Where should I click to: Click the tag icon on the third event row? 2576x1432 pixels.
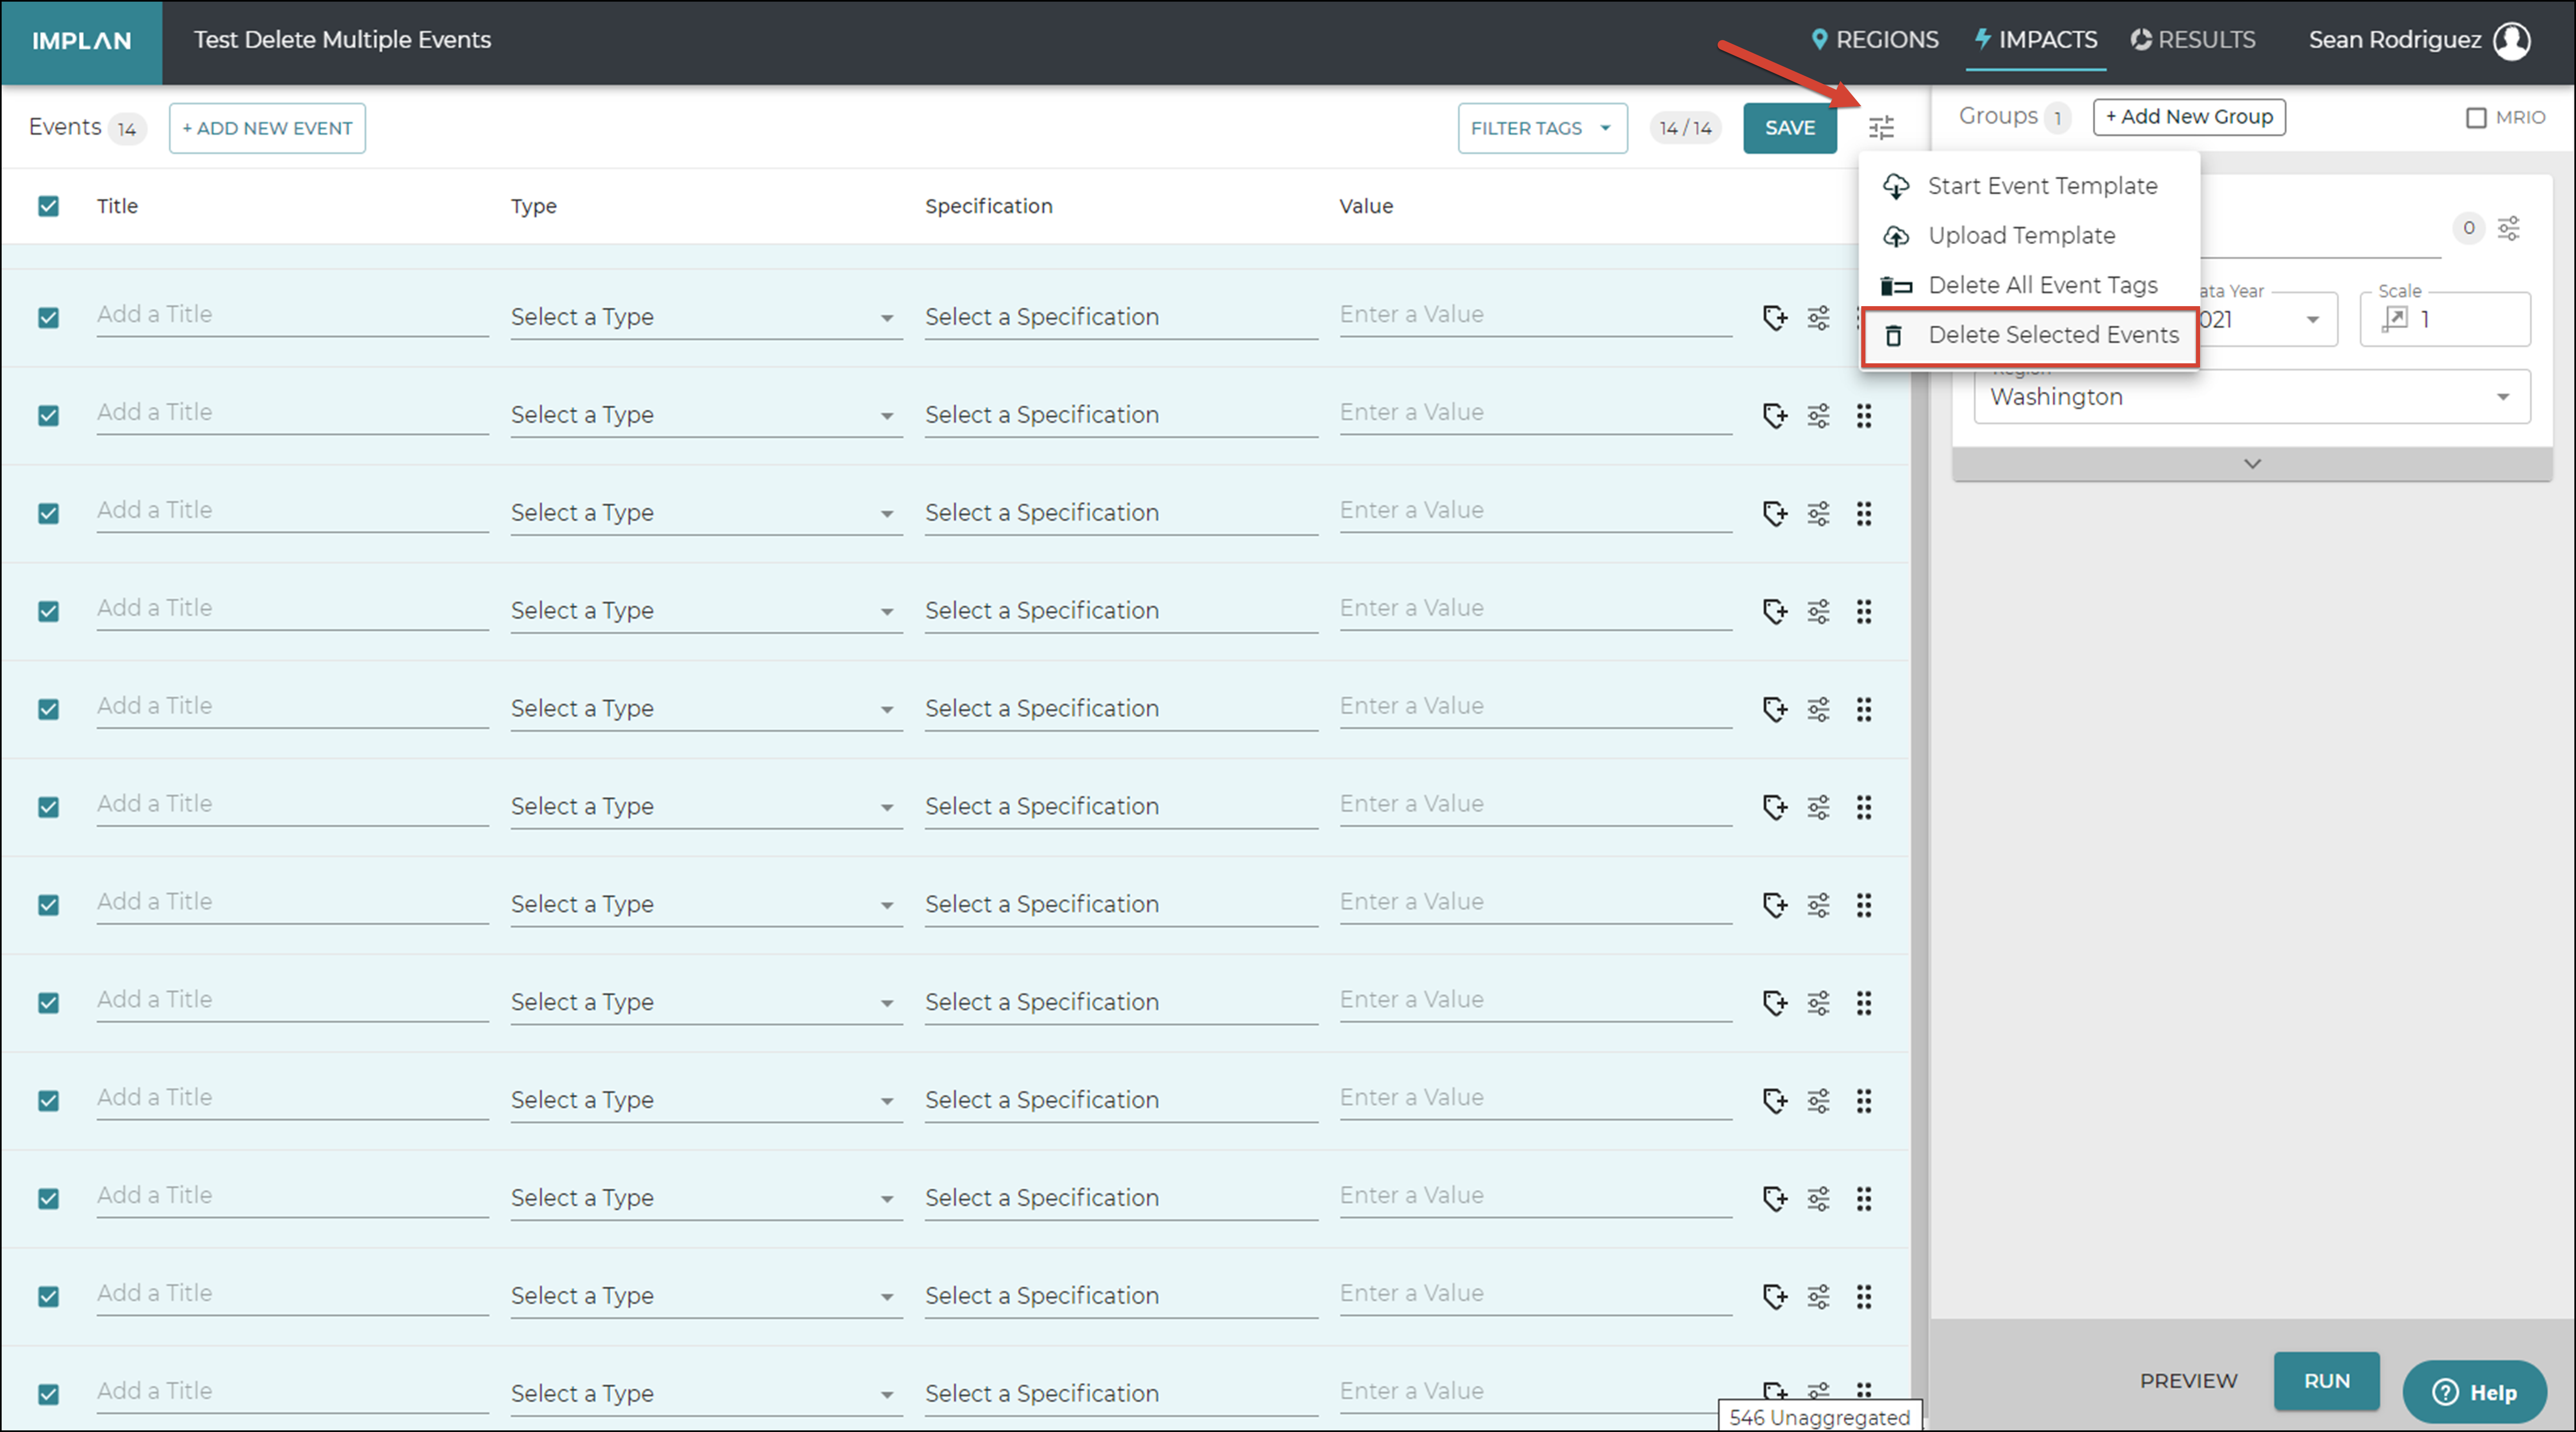(x=1775, y=514)
